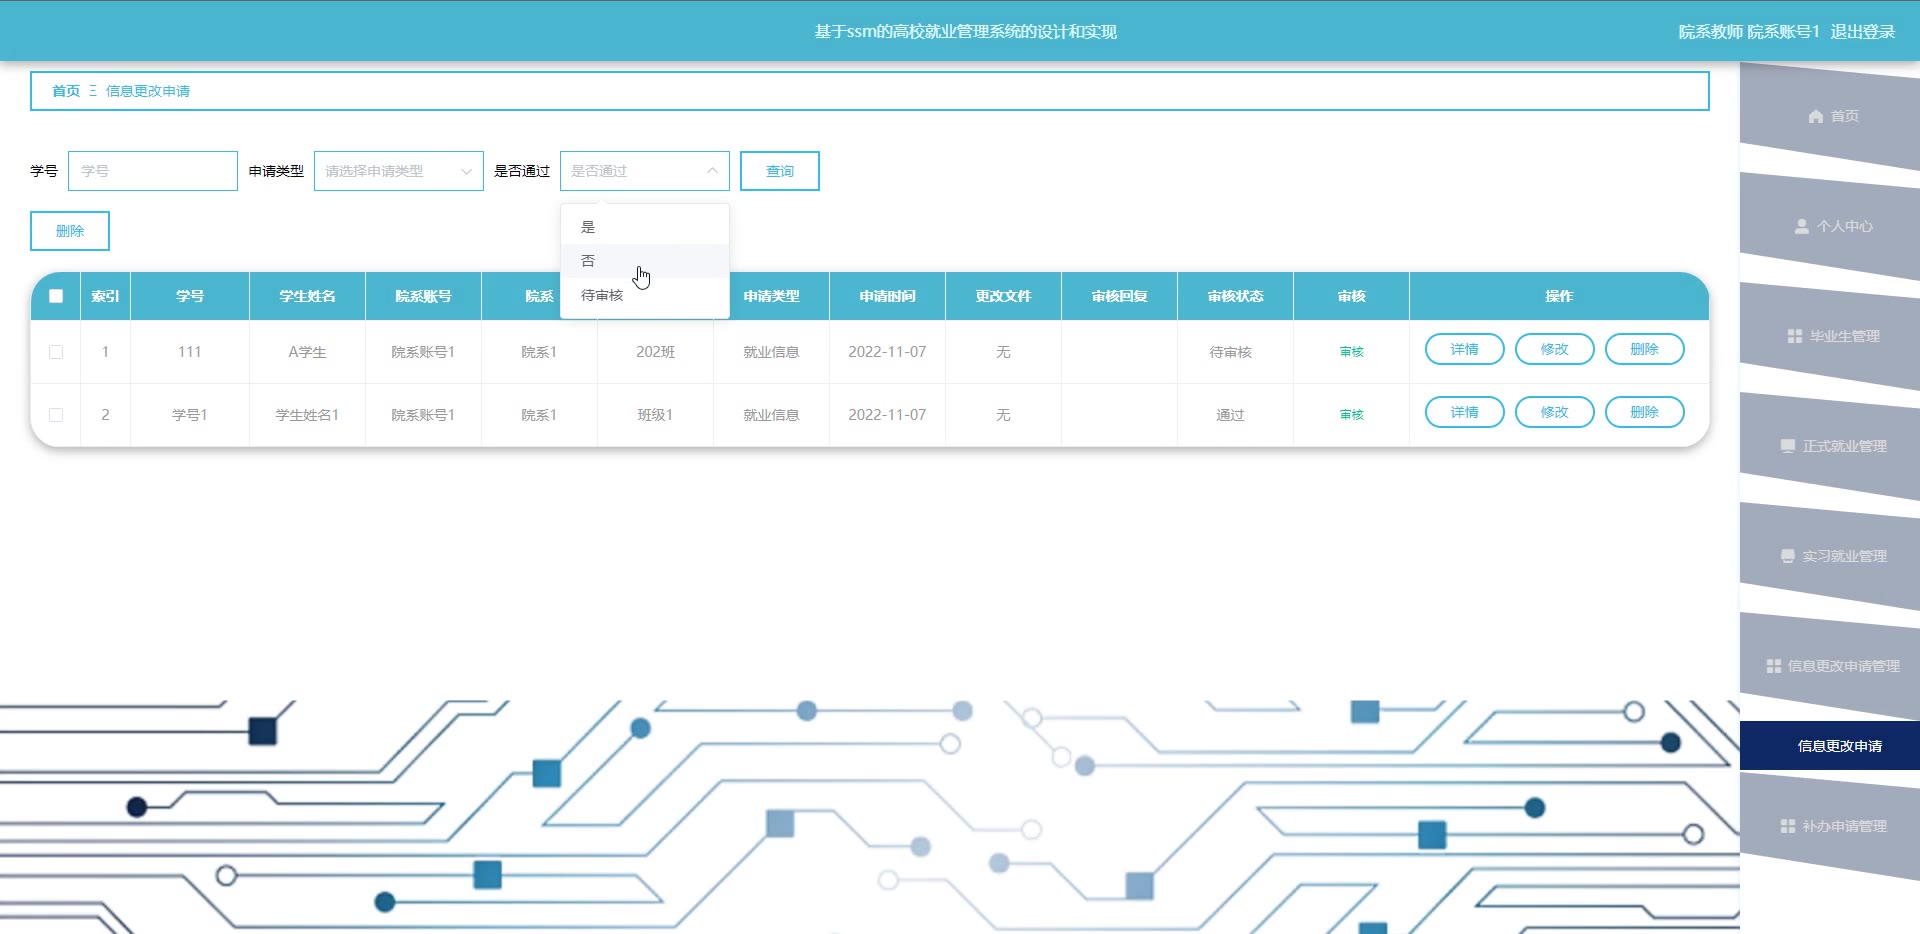Viewport: 1920px width, 934px height.
Task: Click the 申请时间 column header
Action: (888, 296)
